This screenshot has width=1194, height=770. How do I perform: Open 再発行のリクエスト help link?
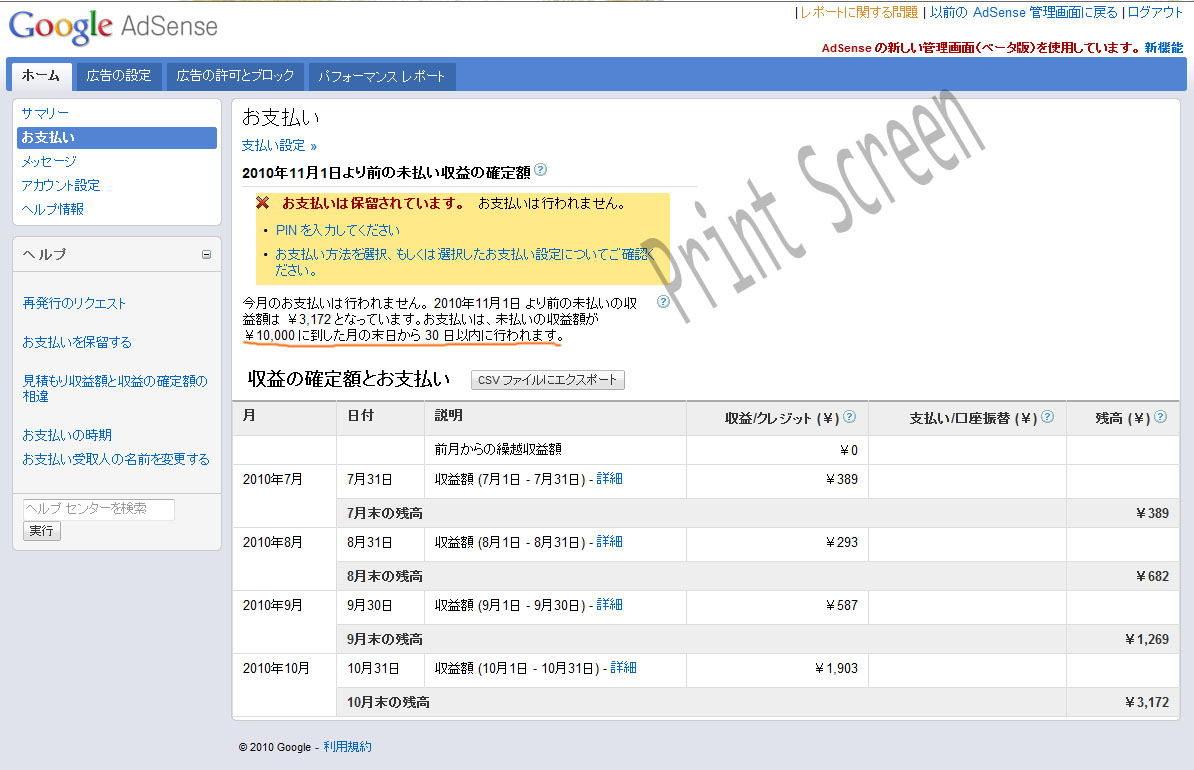(x=74, y=303)
